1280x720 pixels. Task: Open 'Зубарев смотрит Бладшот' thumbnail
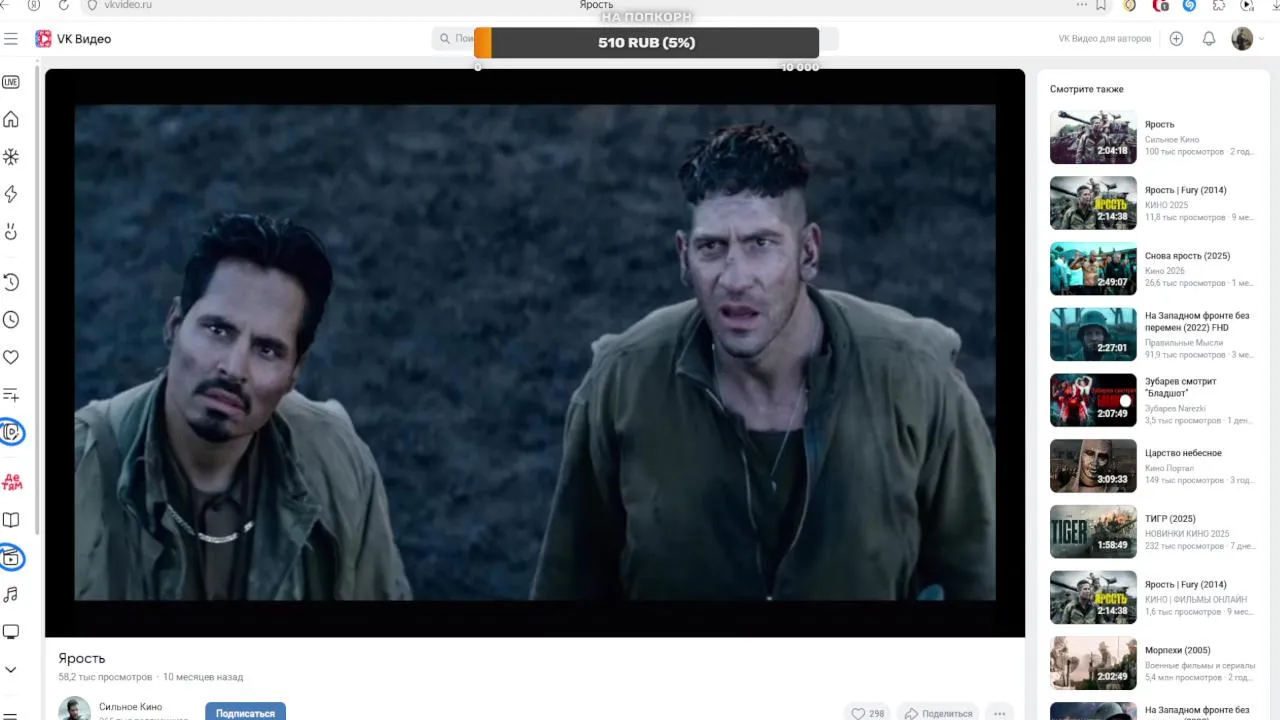tap(1093, 400)
